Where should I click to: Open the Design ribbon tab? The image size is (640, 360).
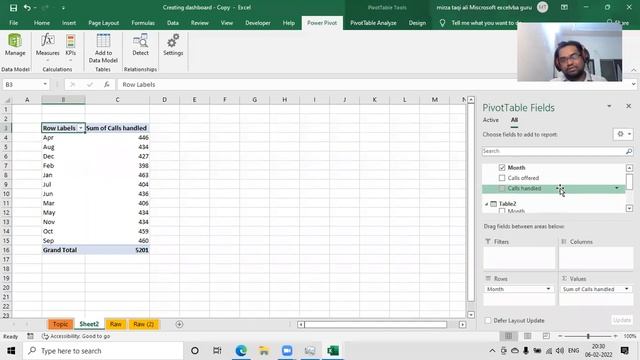[x=417, y=23]
